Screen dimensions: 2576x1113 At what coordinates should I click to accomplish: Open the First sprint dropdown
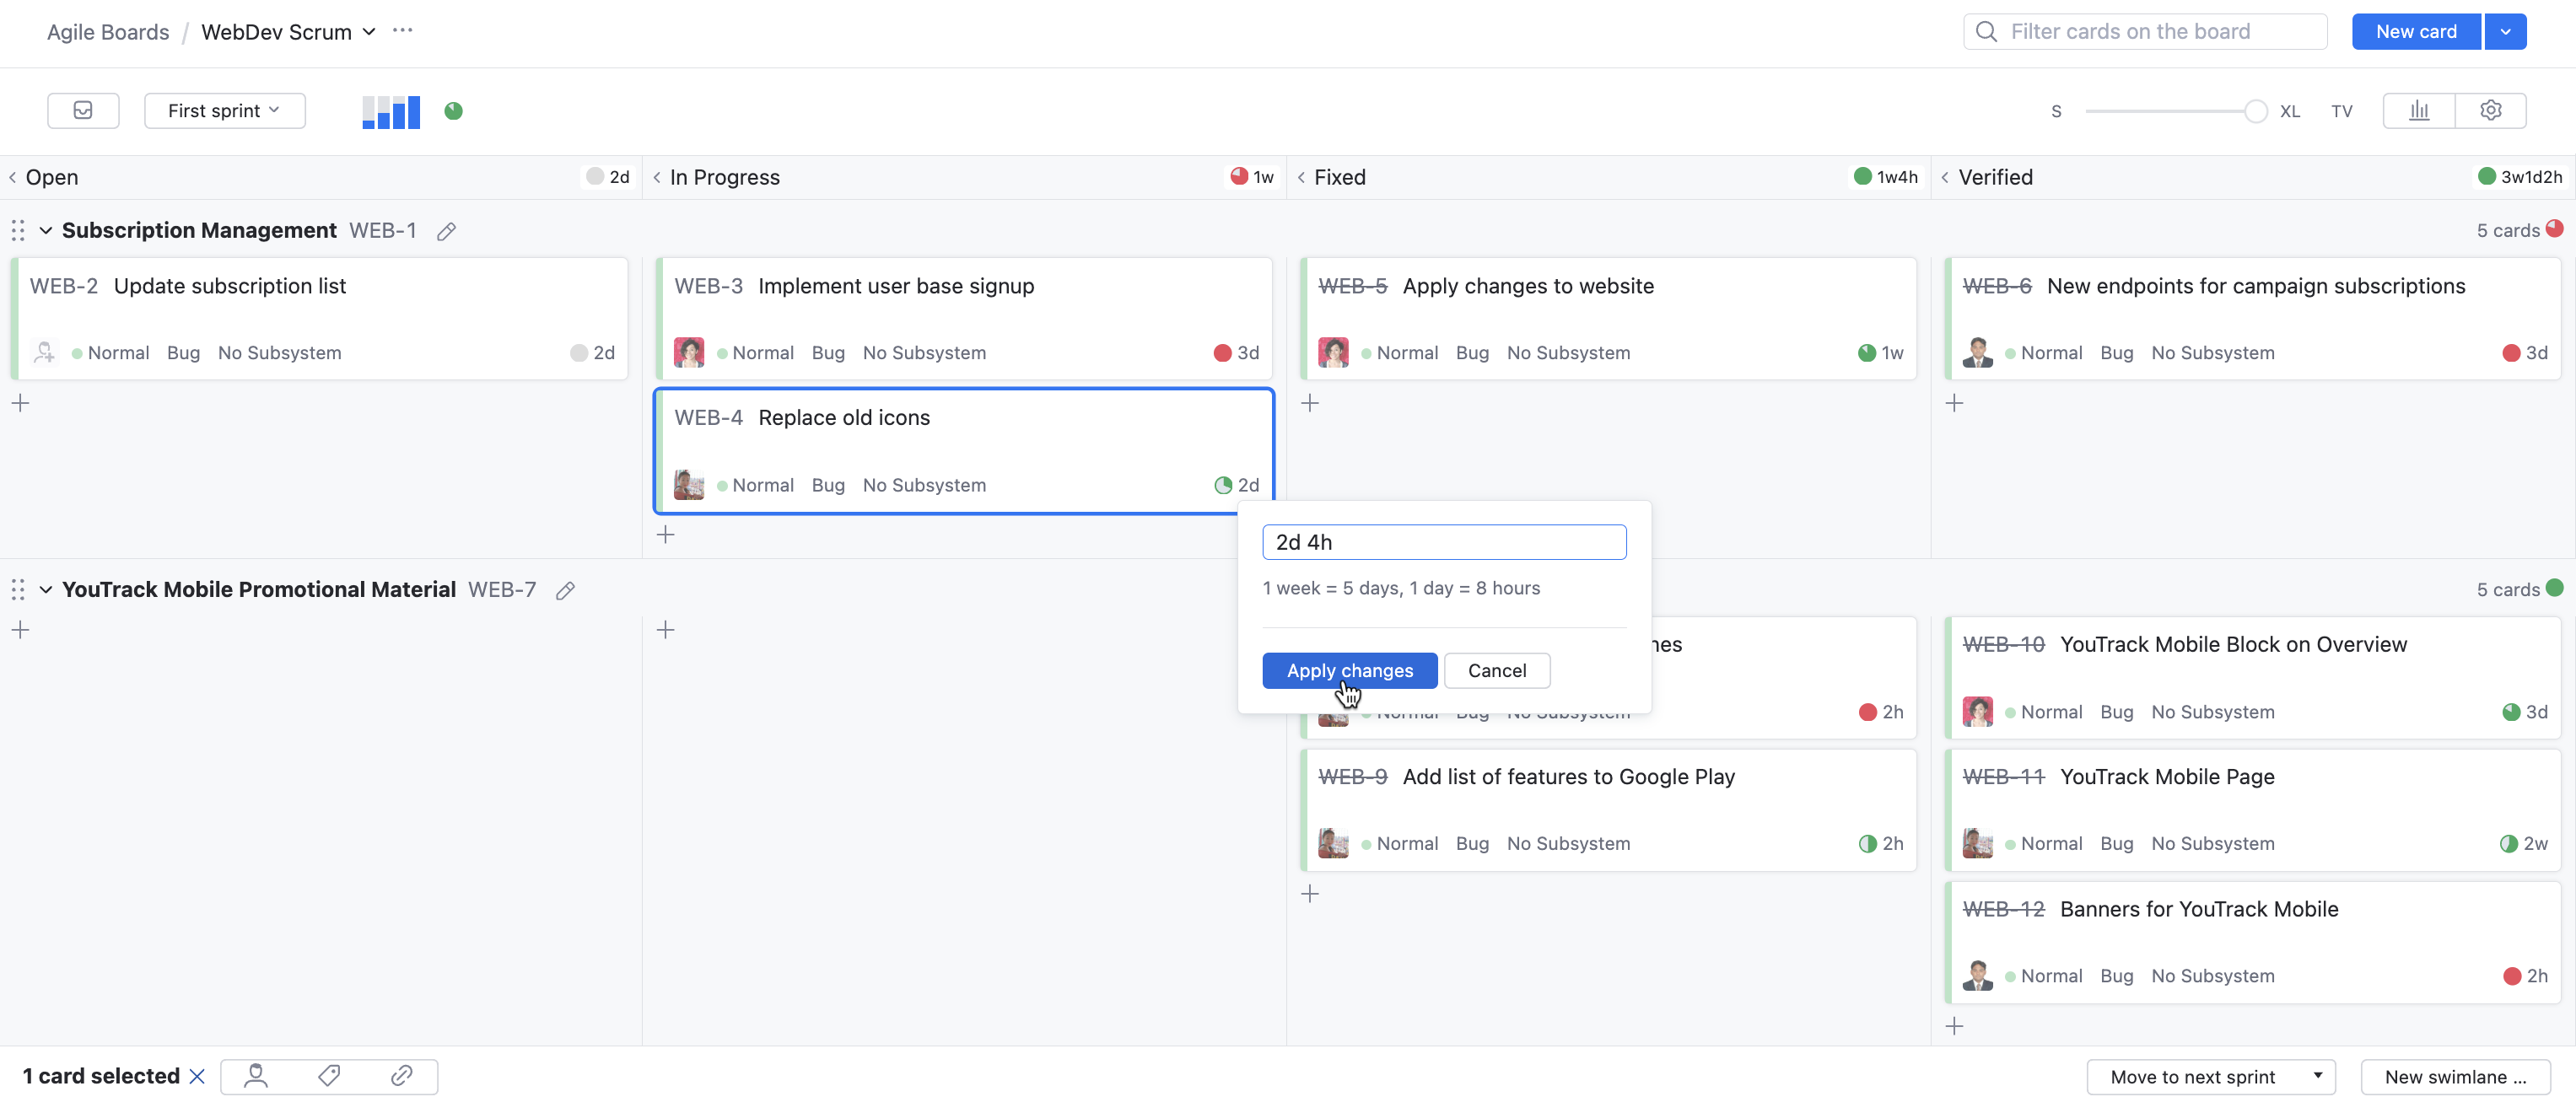click(224, 110)
